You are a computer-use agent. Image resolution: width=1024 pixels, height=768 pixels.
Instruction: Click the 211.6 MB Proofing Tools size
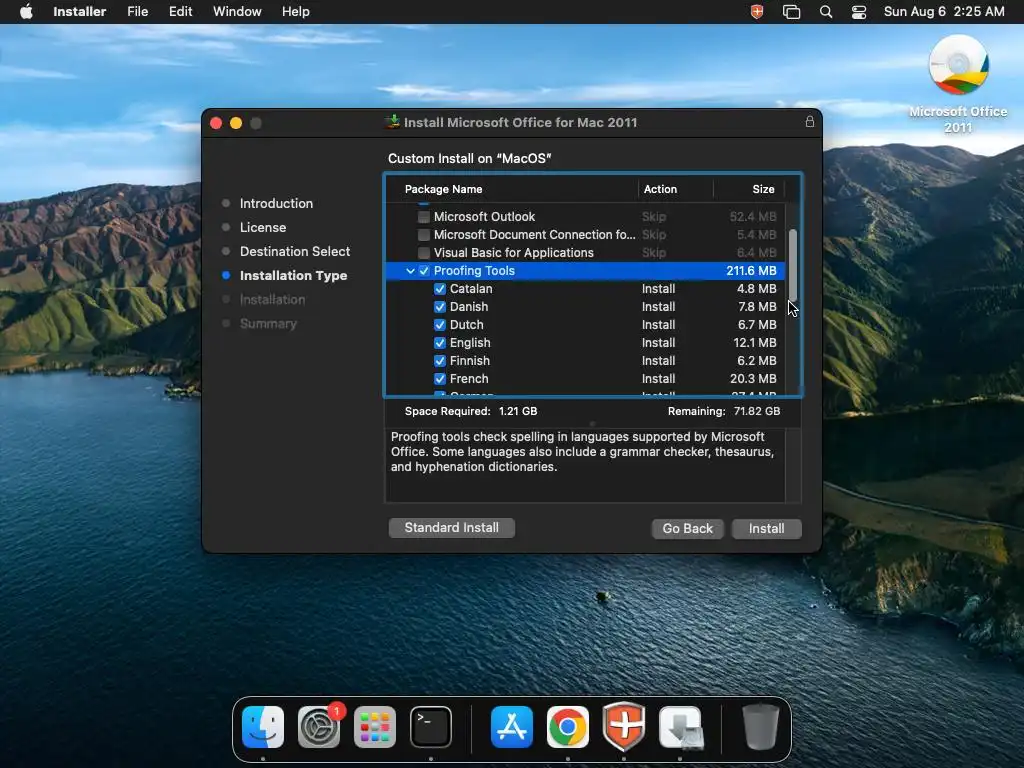(751, 270)
